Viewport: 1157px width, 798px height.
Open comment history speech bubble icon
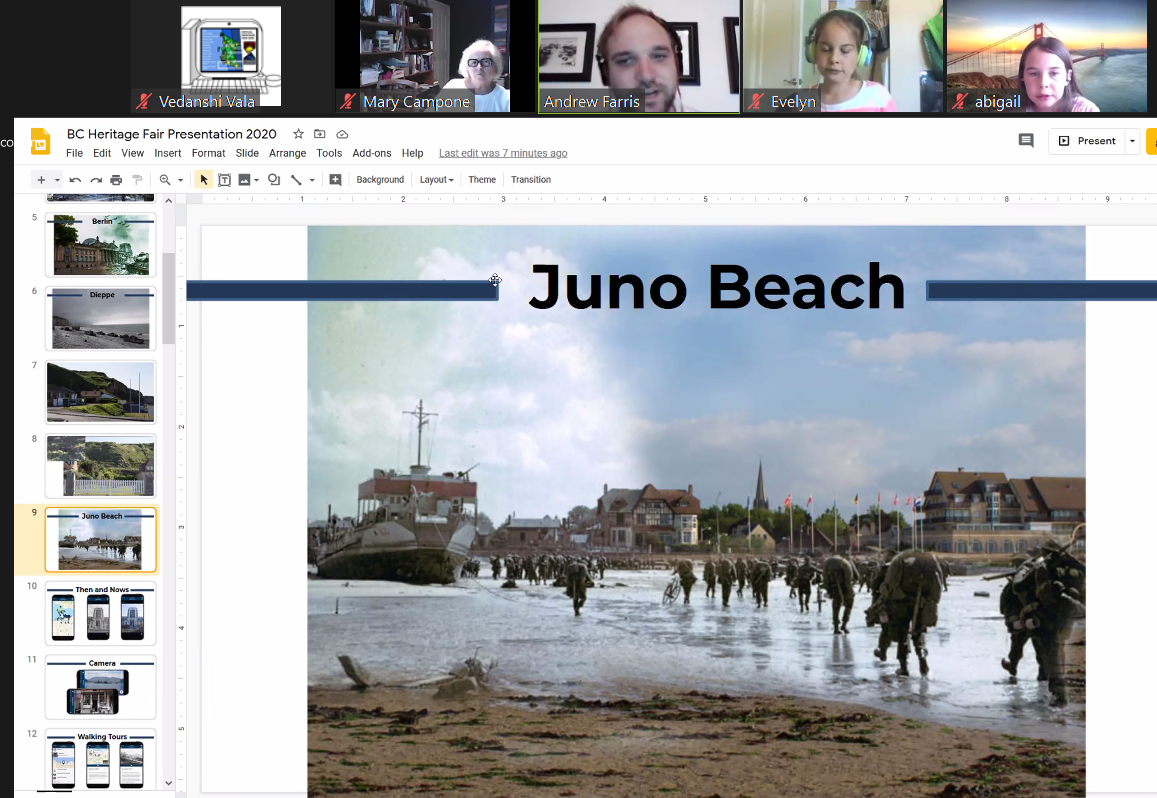point(1026,141)
